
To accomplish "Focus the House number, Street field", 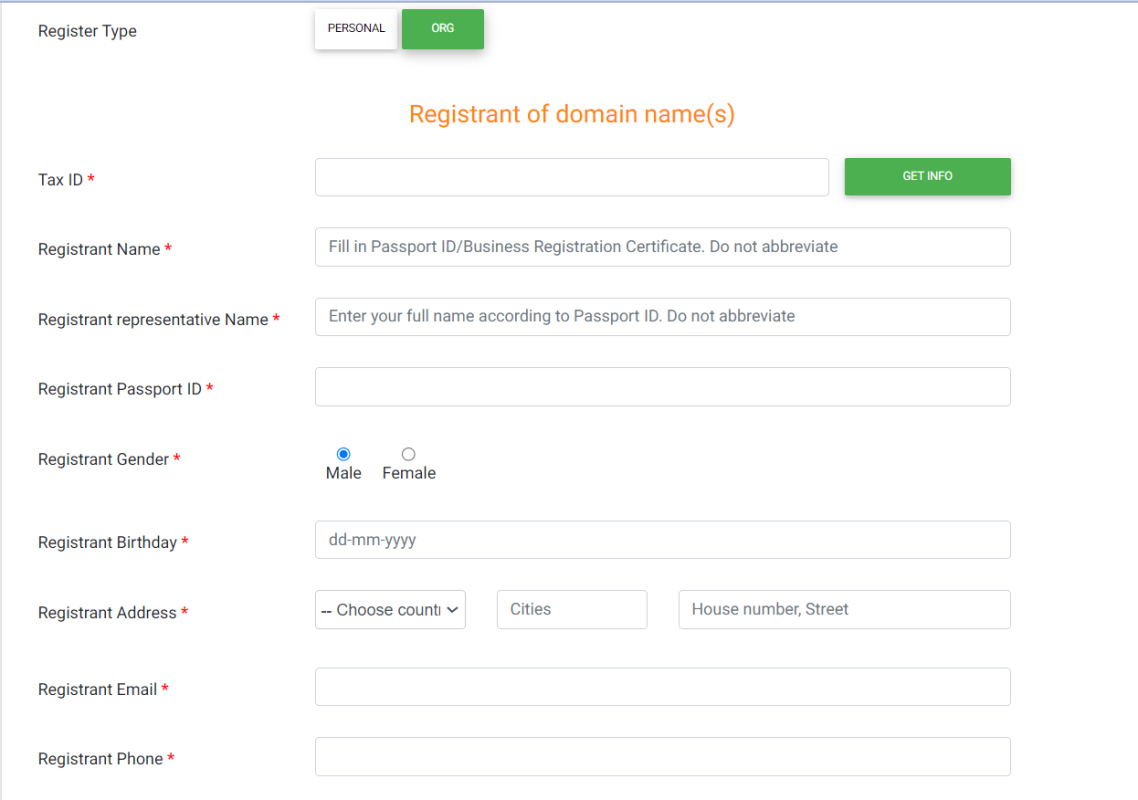I will (843, 609).
